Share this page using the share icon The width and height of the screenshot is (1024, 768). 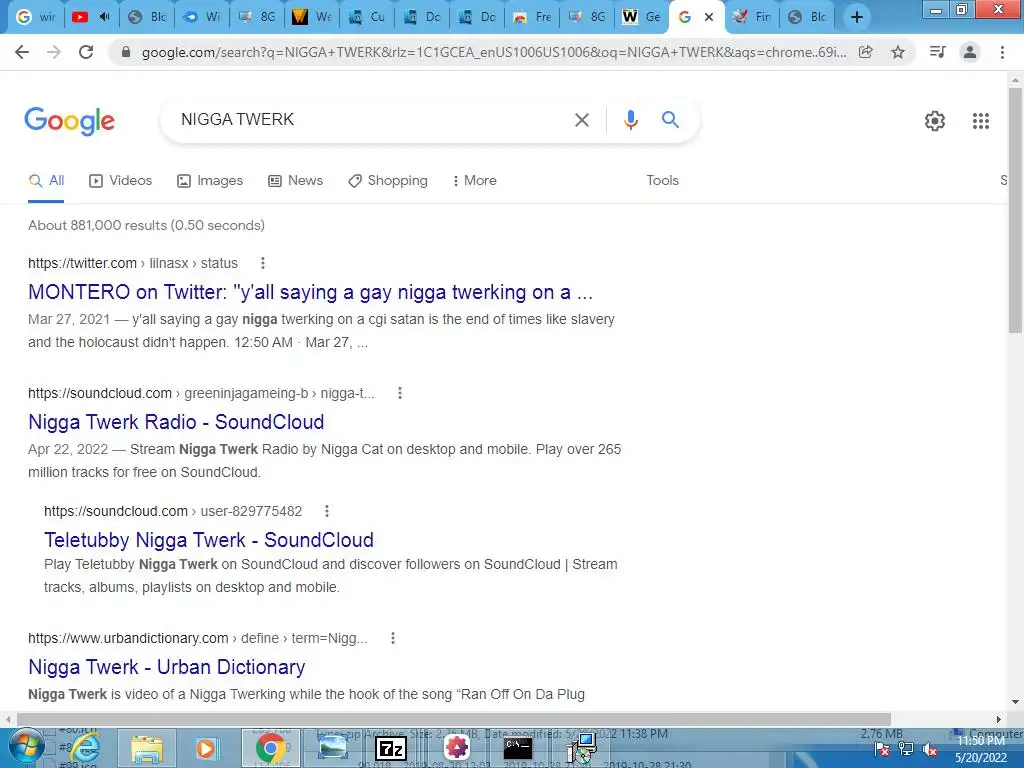tap(866, 52)
